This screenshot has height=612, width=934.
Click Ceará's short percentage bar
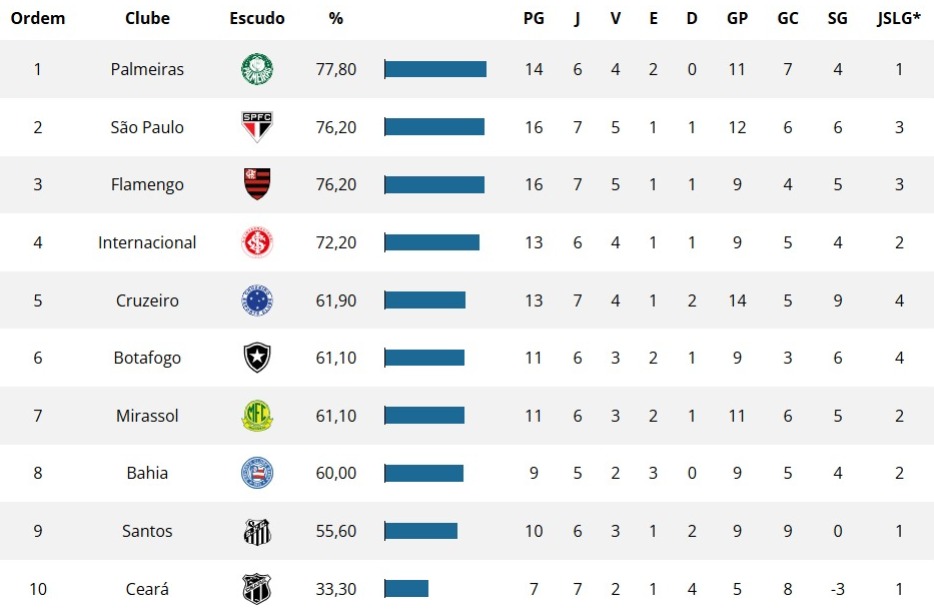(406, 589)
